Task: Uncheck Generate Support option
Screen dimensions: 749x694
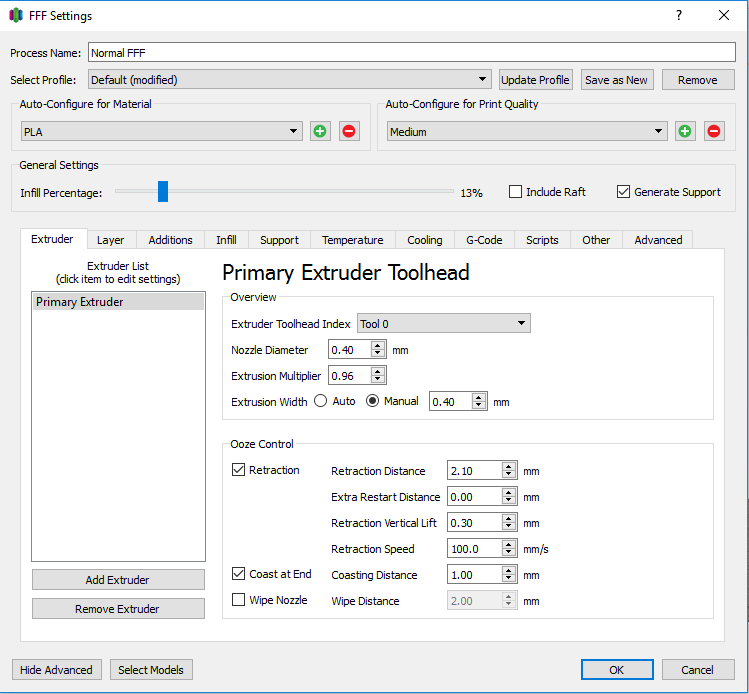Action: [x=624, y=192]
